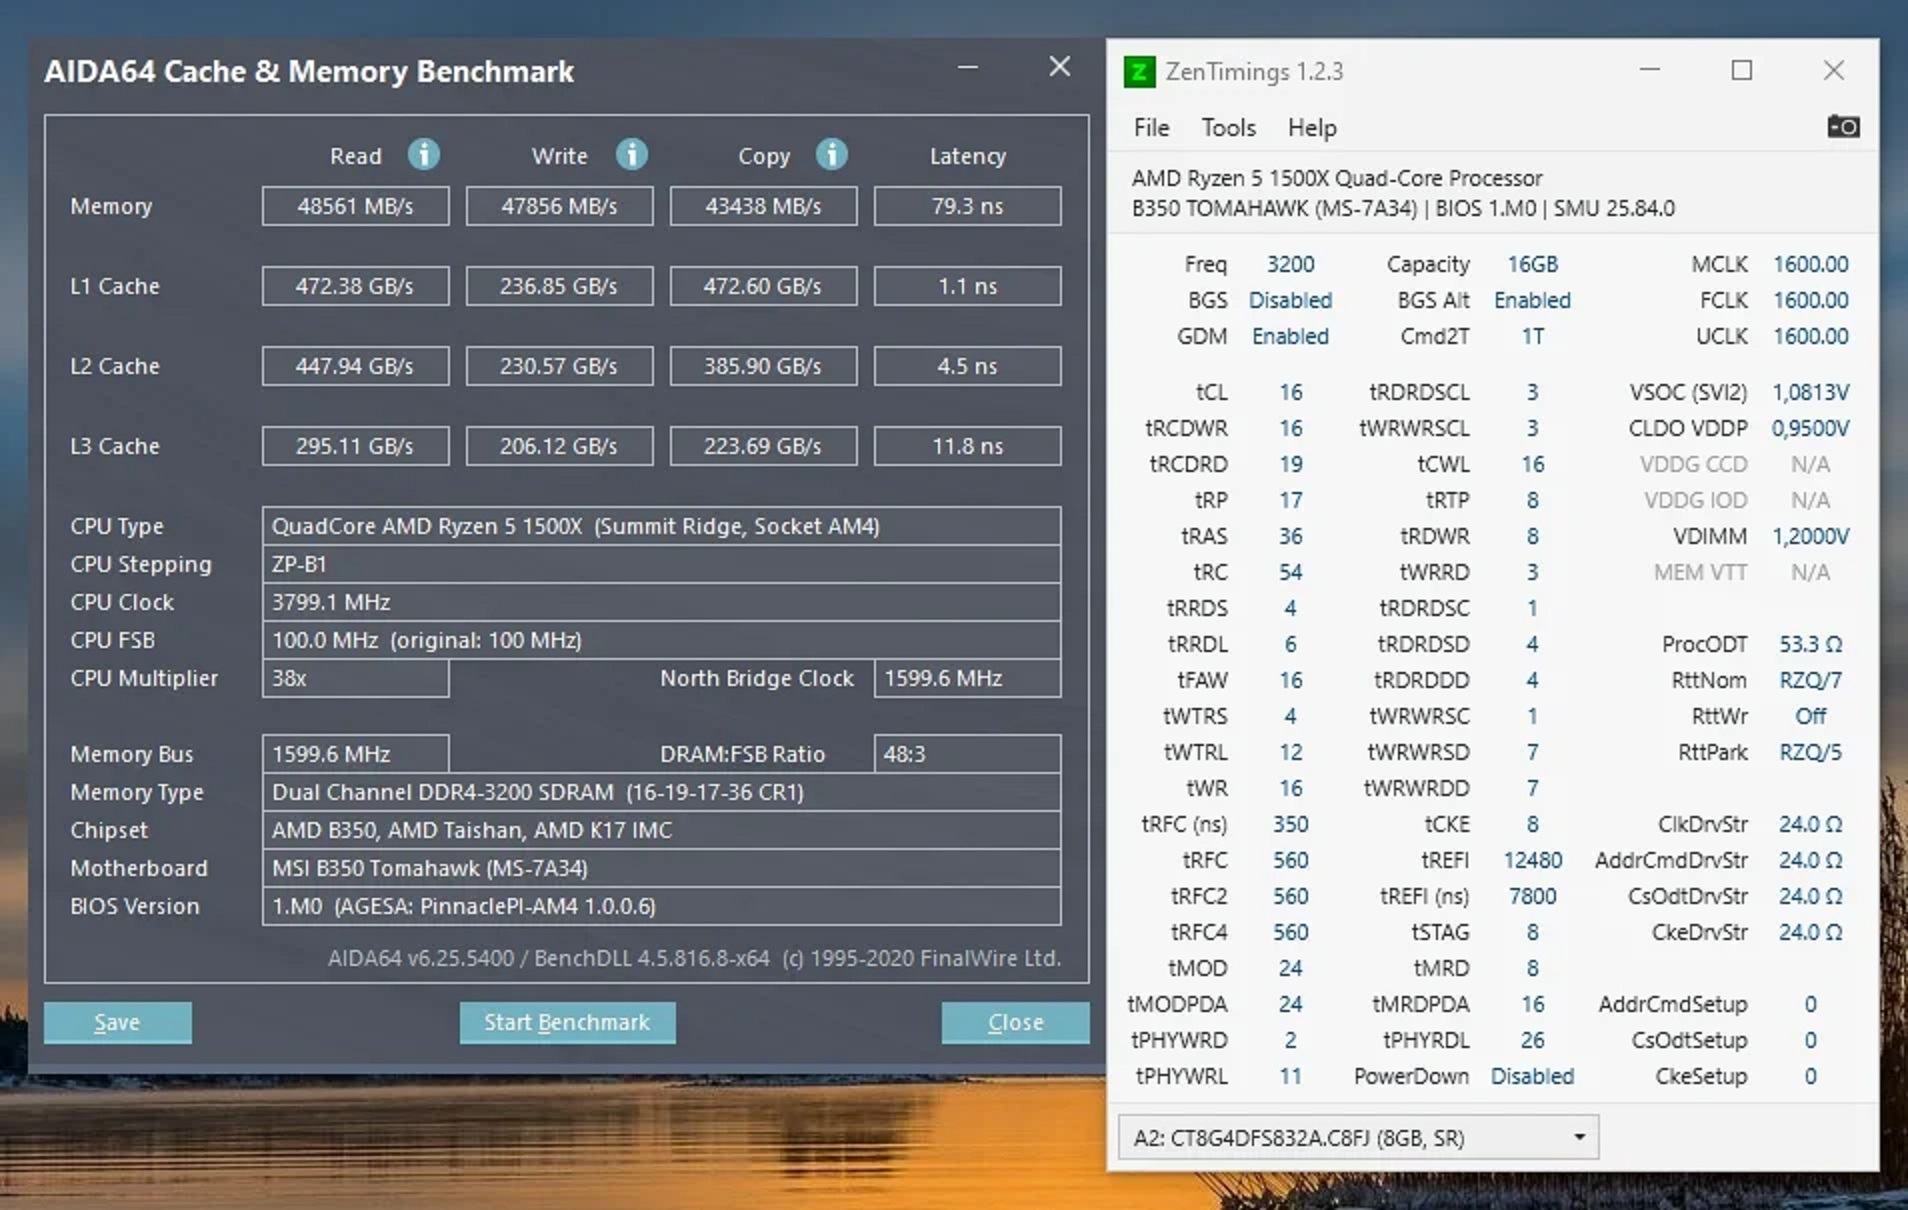Screen dimensions: 1908x1210
Task: Click the tRCDRD value 19
Action: click(x=1290, y=464)
